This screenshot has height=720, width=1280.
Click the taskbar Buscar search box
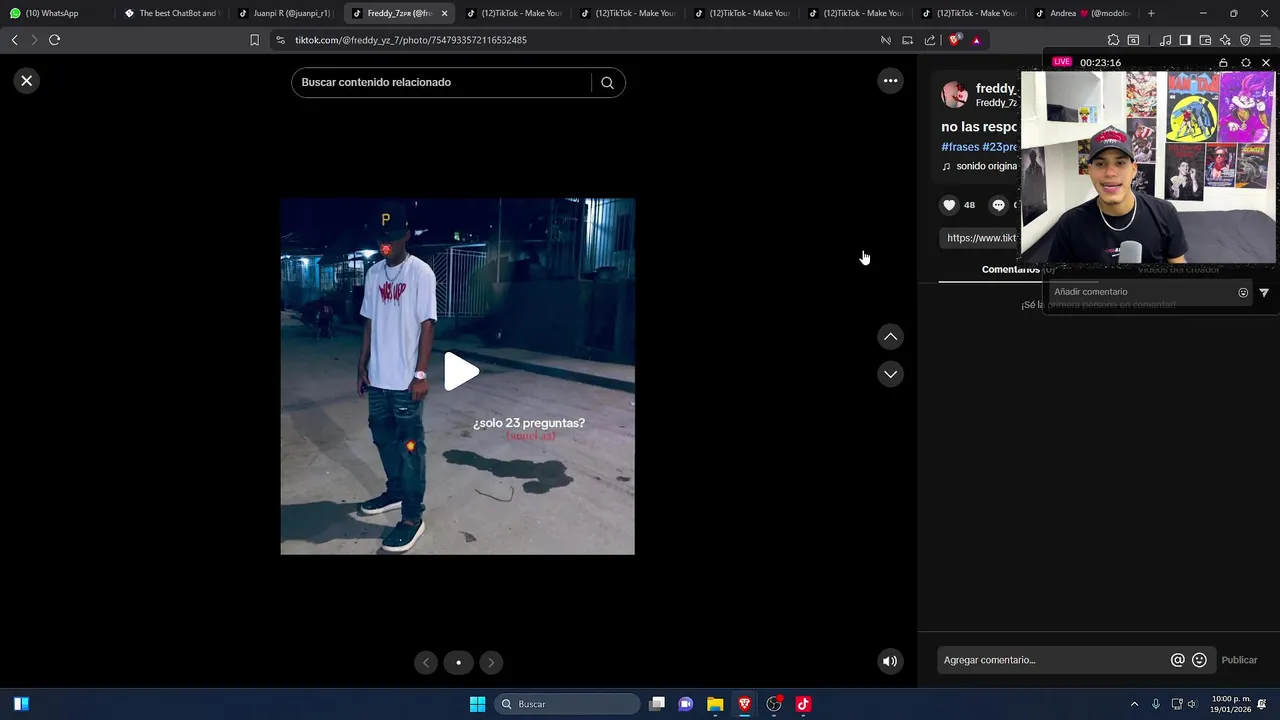[568, 704]
